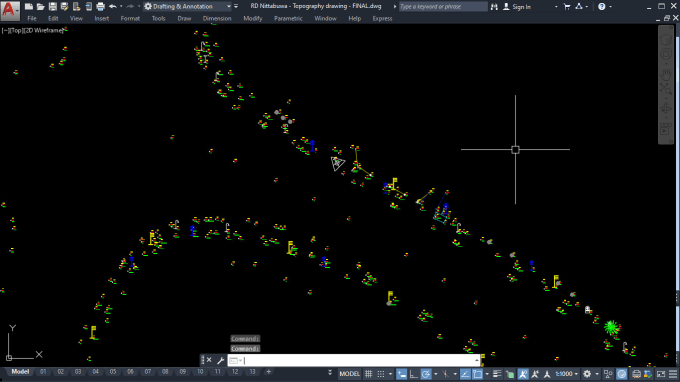Toggle the drawing Grid display
The image size is (680, 382).
point(368,374)
